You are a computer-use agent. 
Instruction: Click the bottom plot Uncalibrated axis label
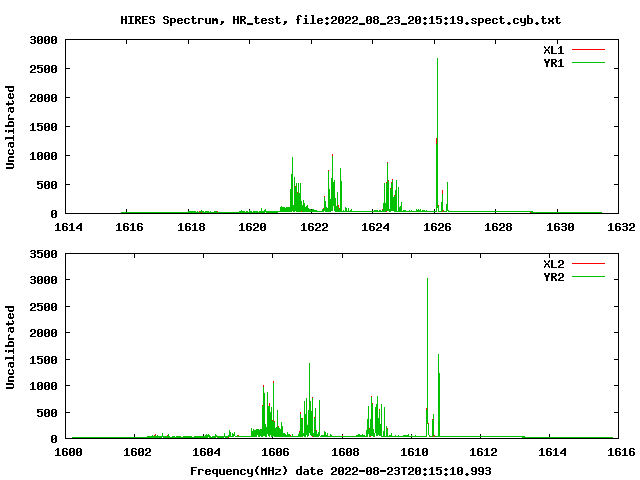click(10, 347)
